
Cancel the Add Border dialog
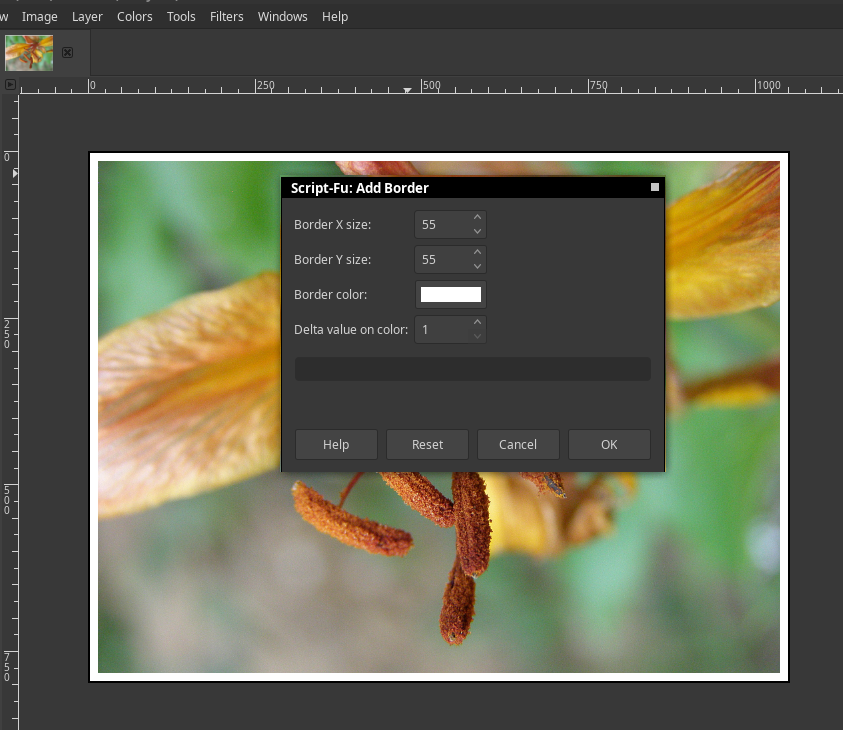tap(518, 444)
